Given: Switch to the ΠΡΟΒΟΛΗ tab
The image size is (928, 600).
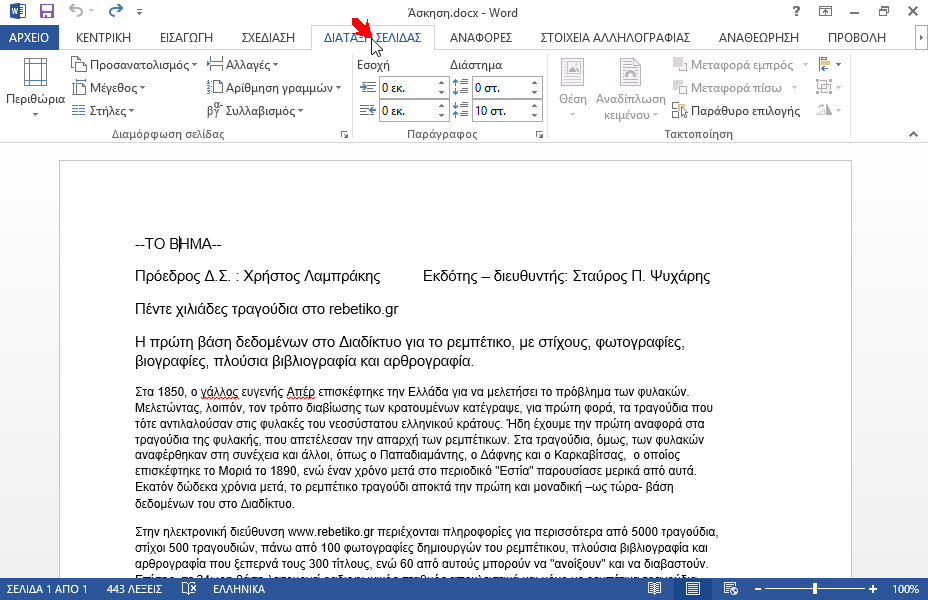Looking at the screenshot, I should (856, 37).
